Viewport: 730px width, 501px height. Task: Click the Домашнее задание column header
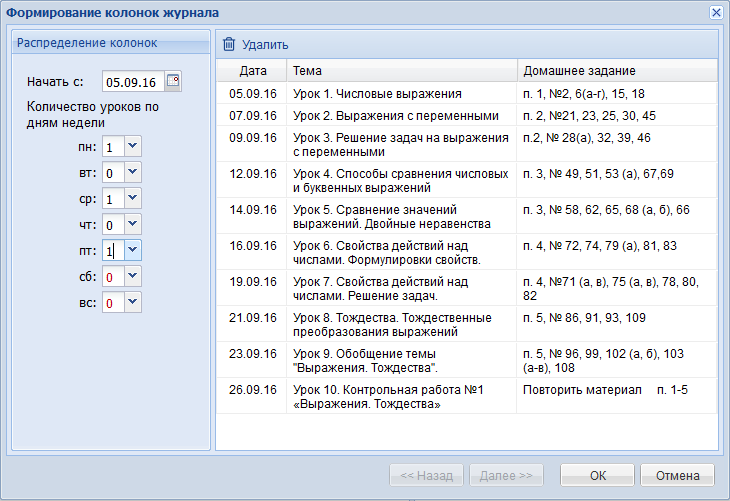[x=616, y=71]
